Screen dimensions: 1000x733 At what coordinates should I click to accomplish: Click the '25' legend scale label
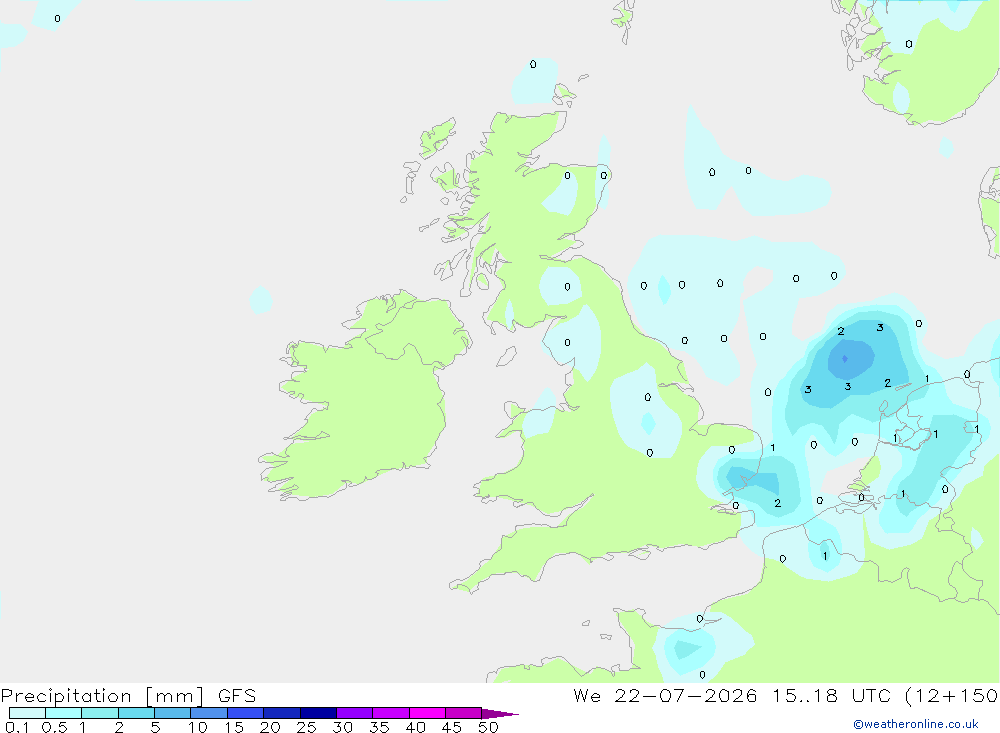click(x=307, y=727)
